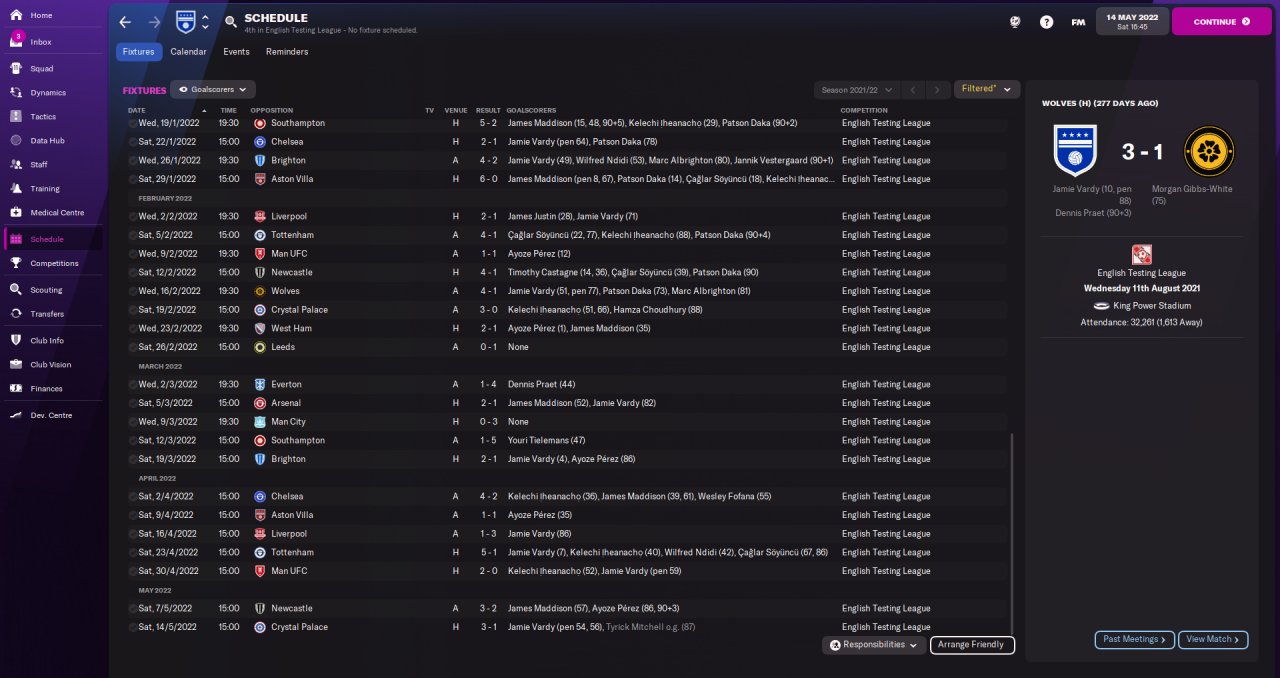
Task: Open the Tottenham link on 23/4/2022
Action: (x=292, y=552)
